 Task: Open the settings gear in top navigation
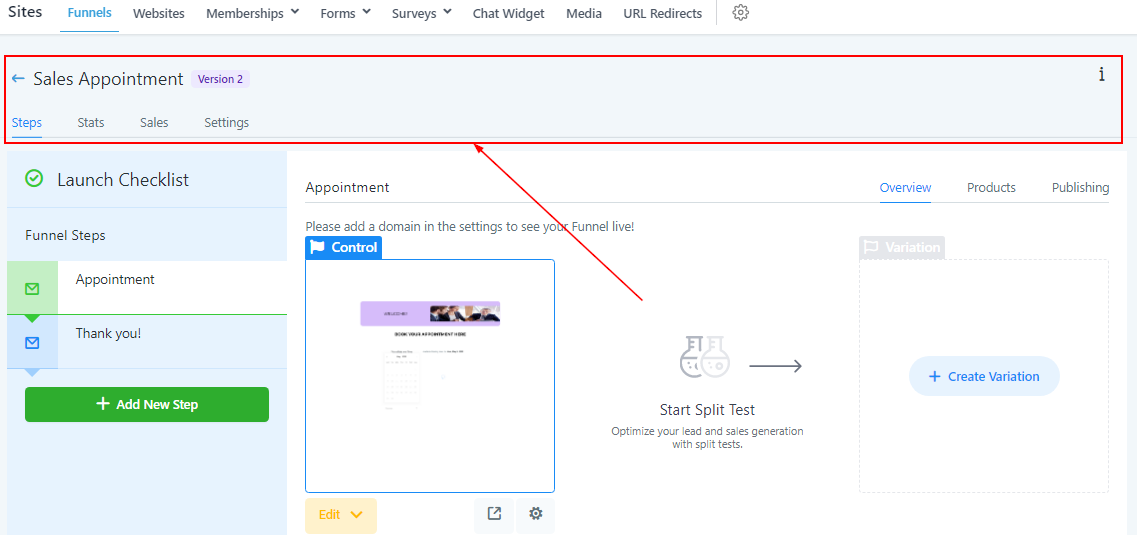(740, 13)
